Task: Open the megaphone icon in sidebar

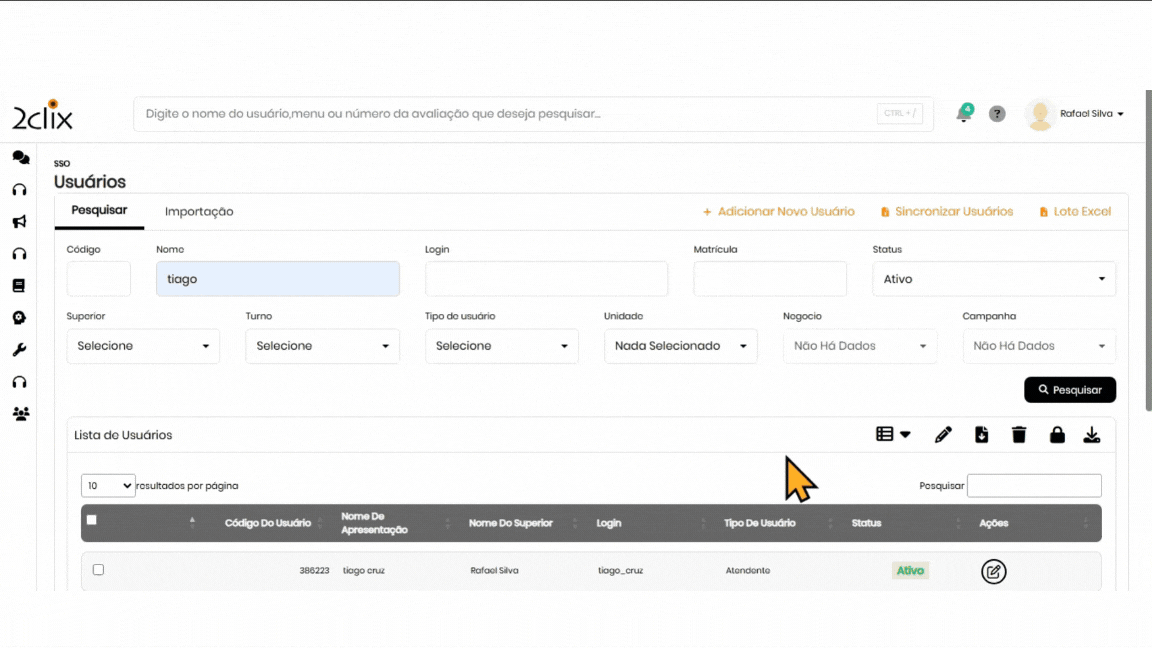Action: [19, 222]
